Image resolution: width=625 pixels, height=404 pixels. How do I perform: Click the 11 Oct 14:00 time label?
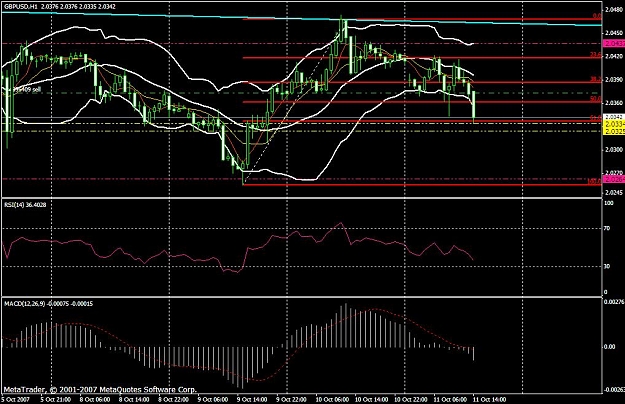(489, 400)
